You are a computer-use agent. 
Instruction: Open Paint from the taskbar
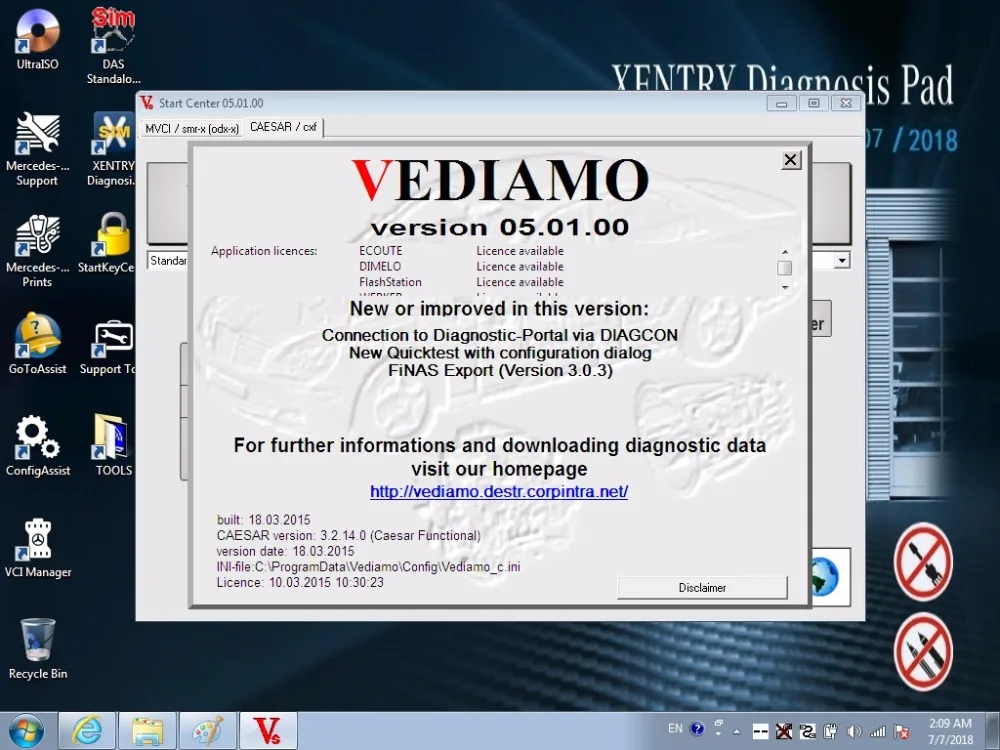pyautogui.click(x=208, y=731)
